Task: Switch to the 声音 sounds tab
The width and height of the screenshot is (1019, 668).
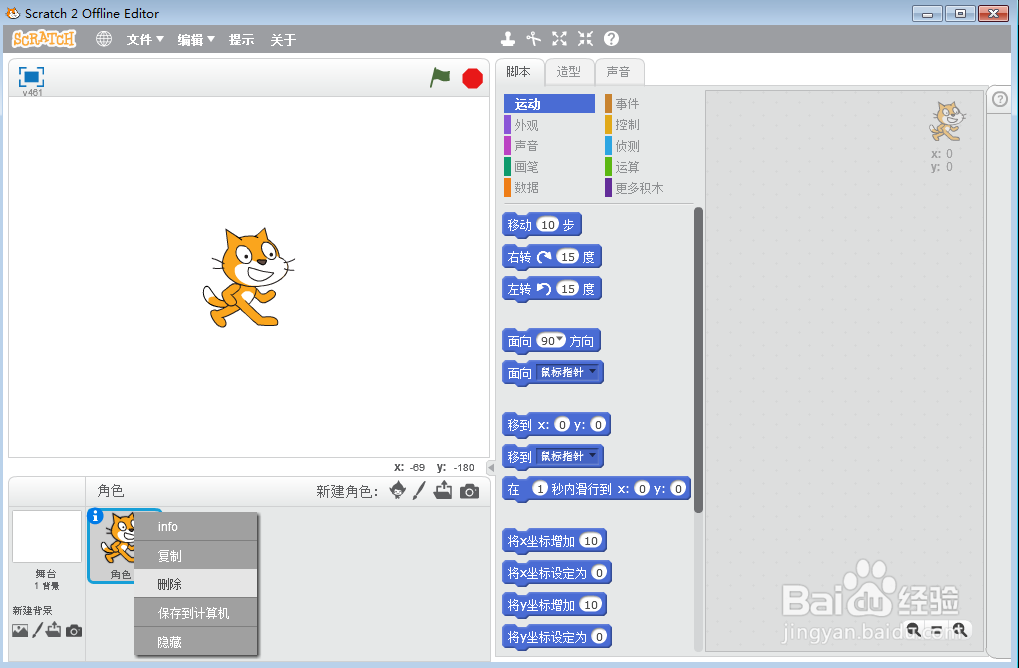Action: coord(619,72)
